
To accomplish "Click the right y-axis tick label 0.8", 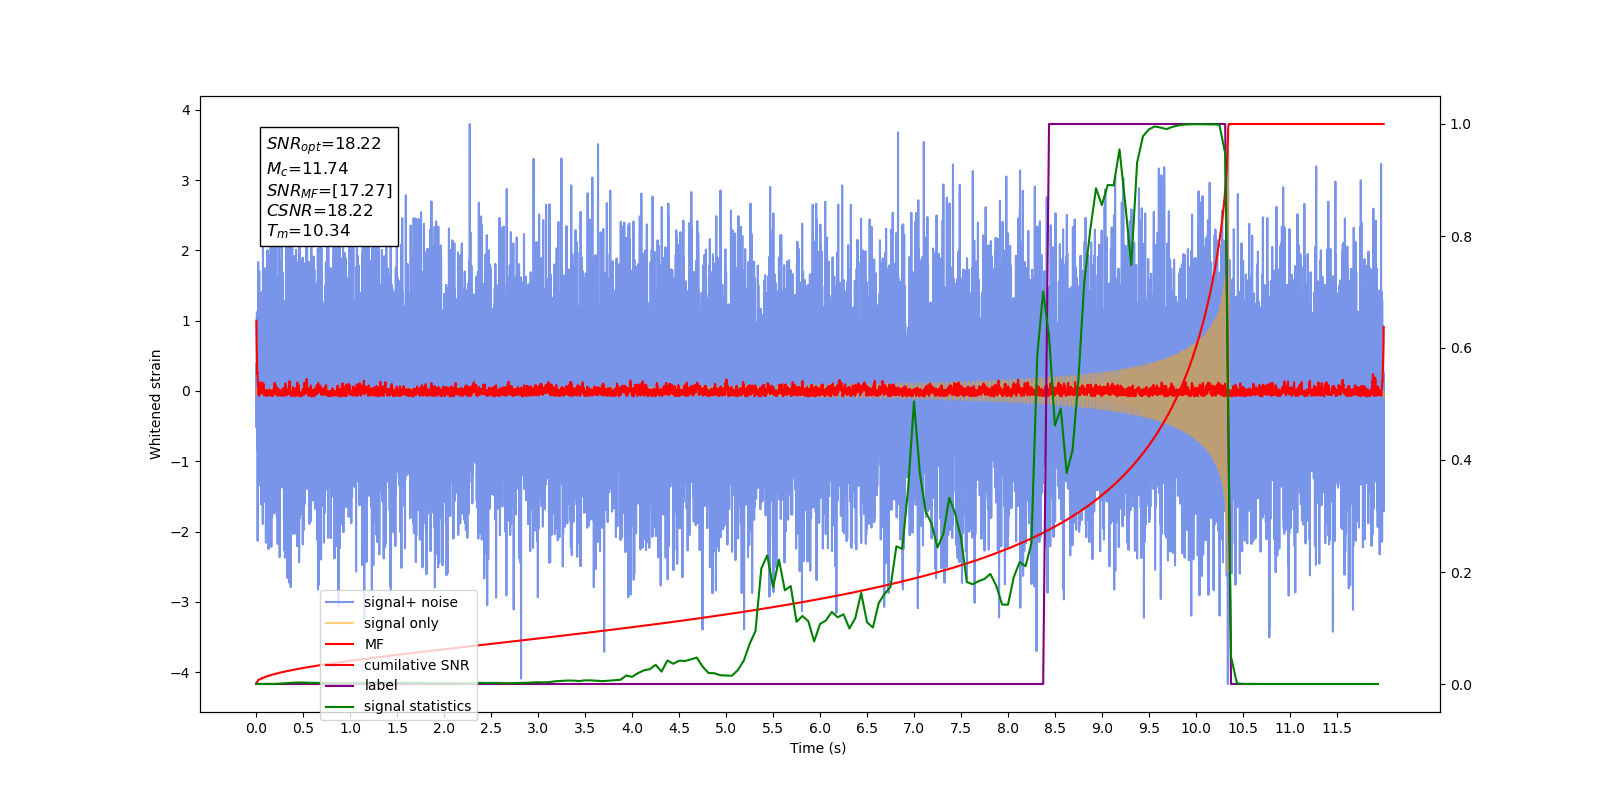I will tap(1461, 237).
